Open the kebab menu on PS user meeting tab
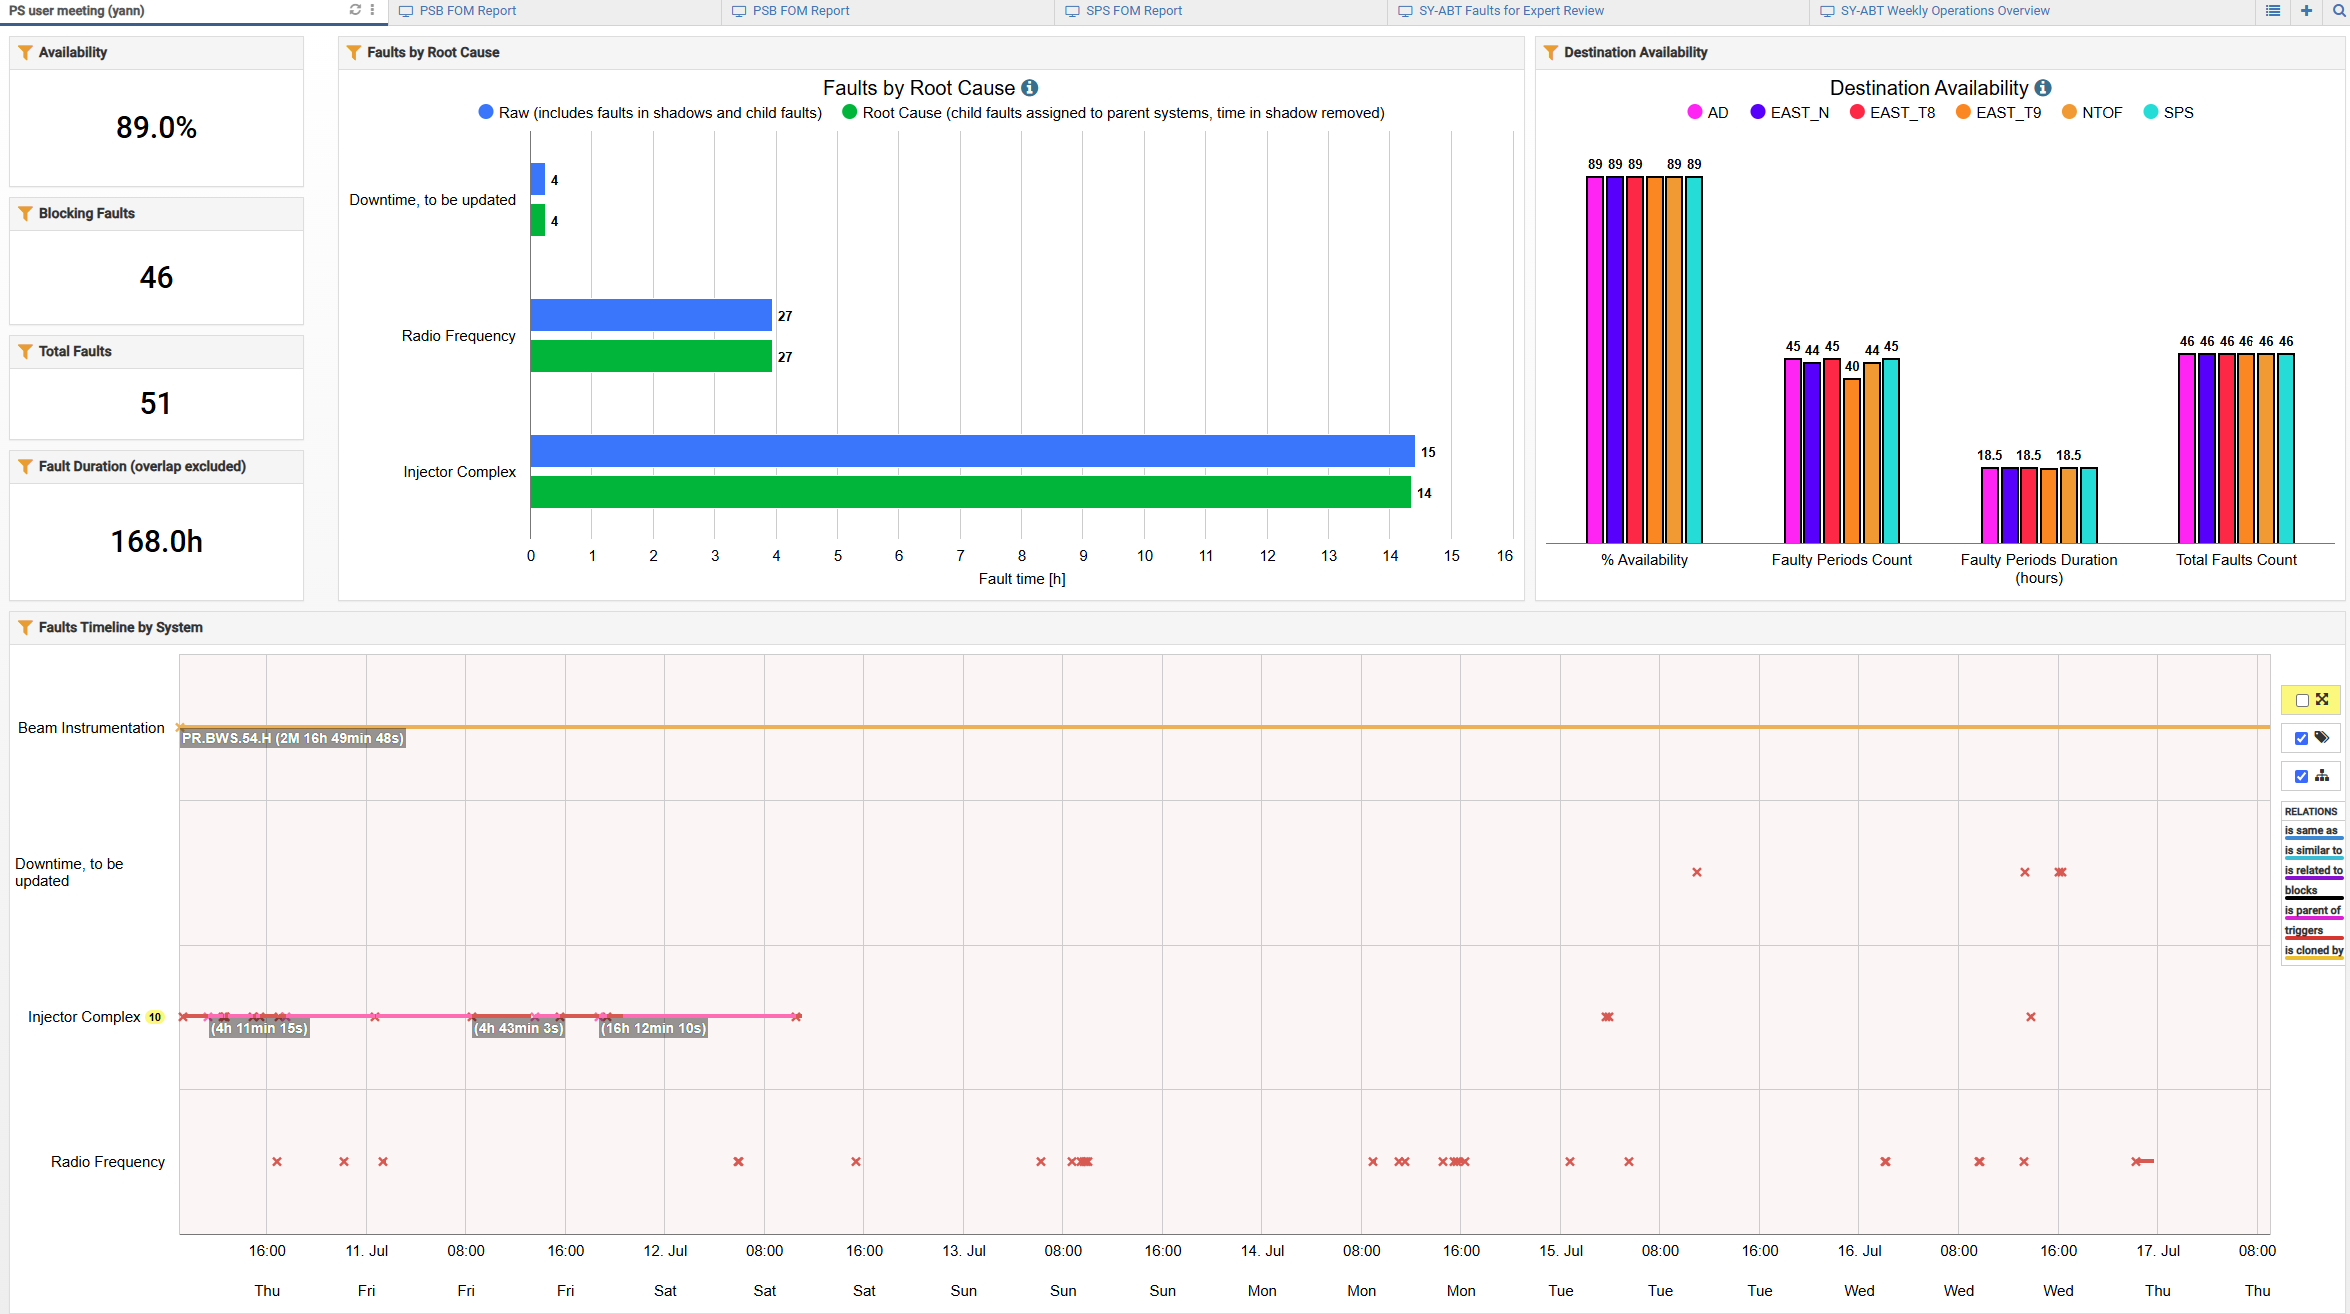 [372, 10]
